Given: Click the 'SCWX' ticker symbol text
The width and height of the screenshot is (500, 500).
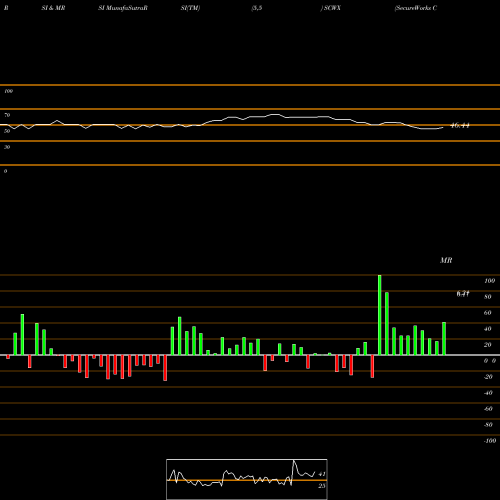Looking at the screenshot, I should pyautogui.click(x=332, y=8).
